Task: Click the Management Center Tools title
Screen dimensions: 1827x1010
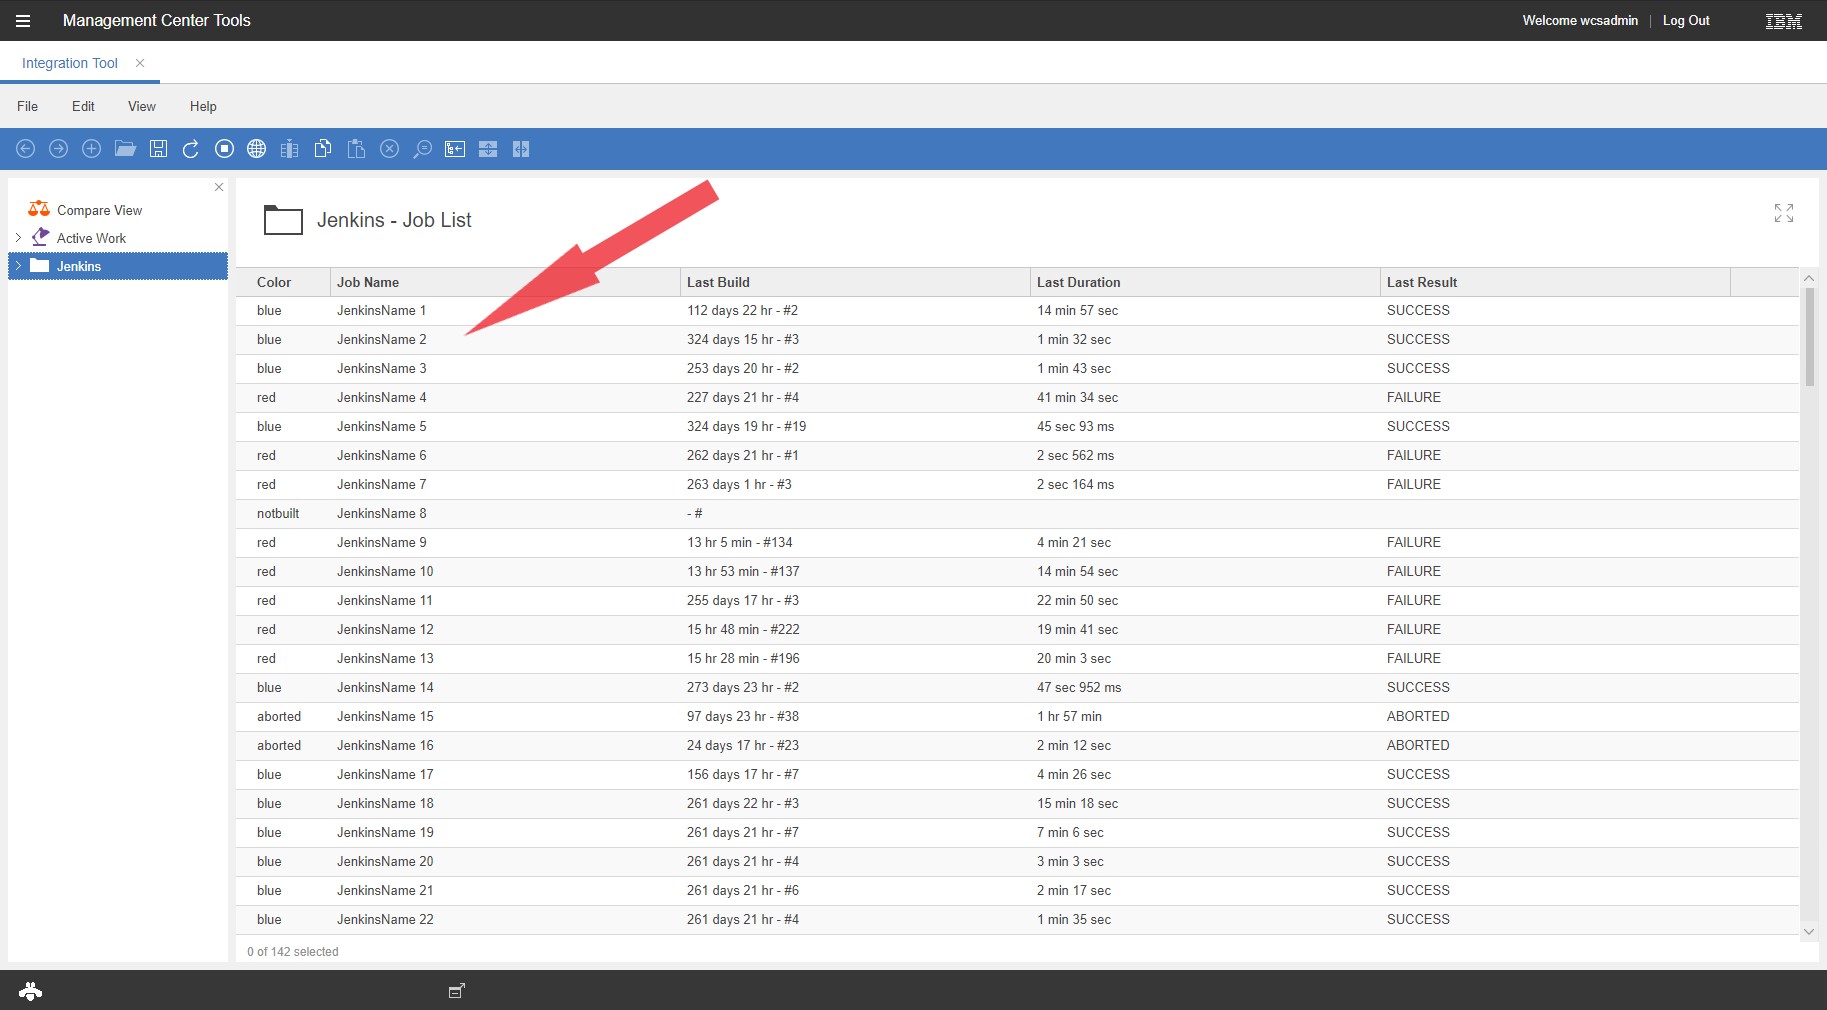Action: point(156,20)
